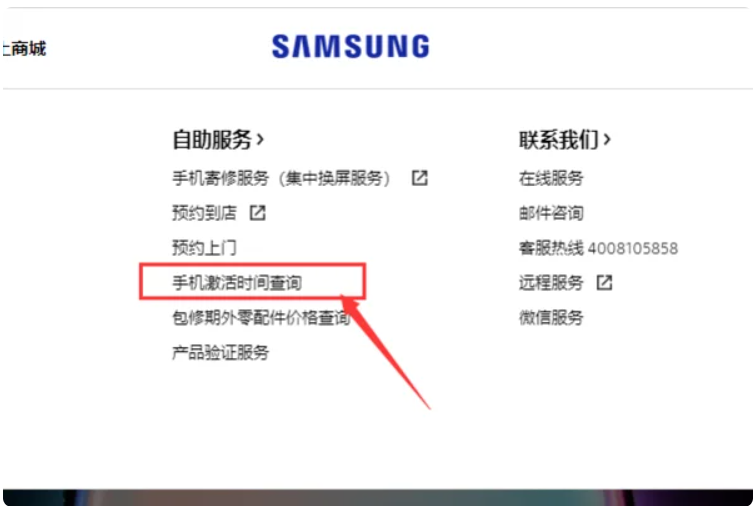Open 手机寄修服务 (集中换屏服务) link
Viewport: 753px width, 506px height.
[x=281, y=178]
